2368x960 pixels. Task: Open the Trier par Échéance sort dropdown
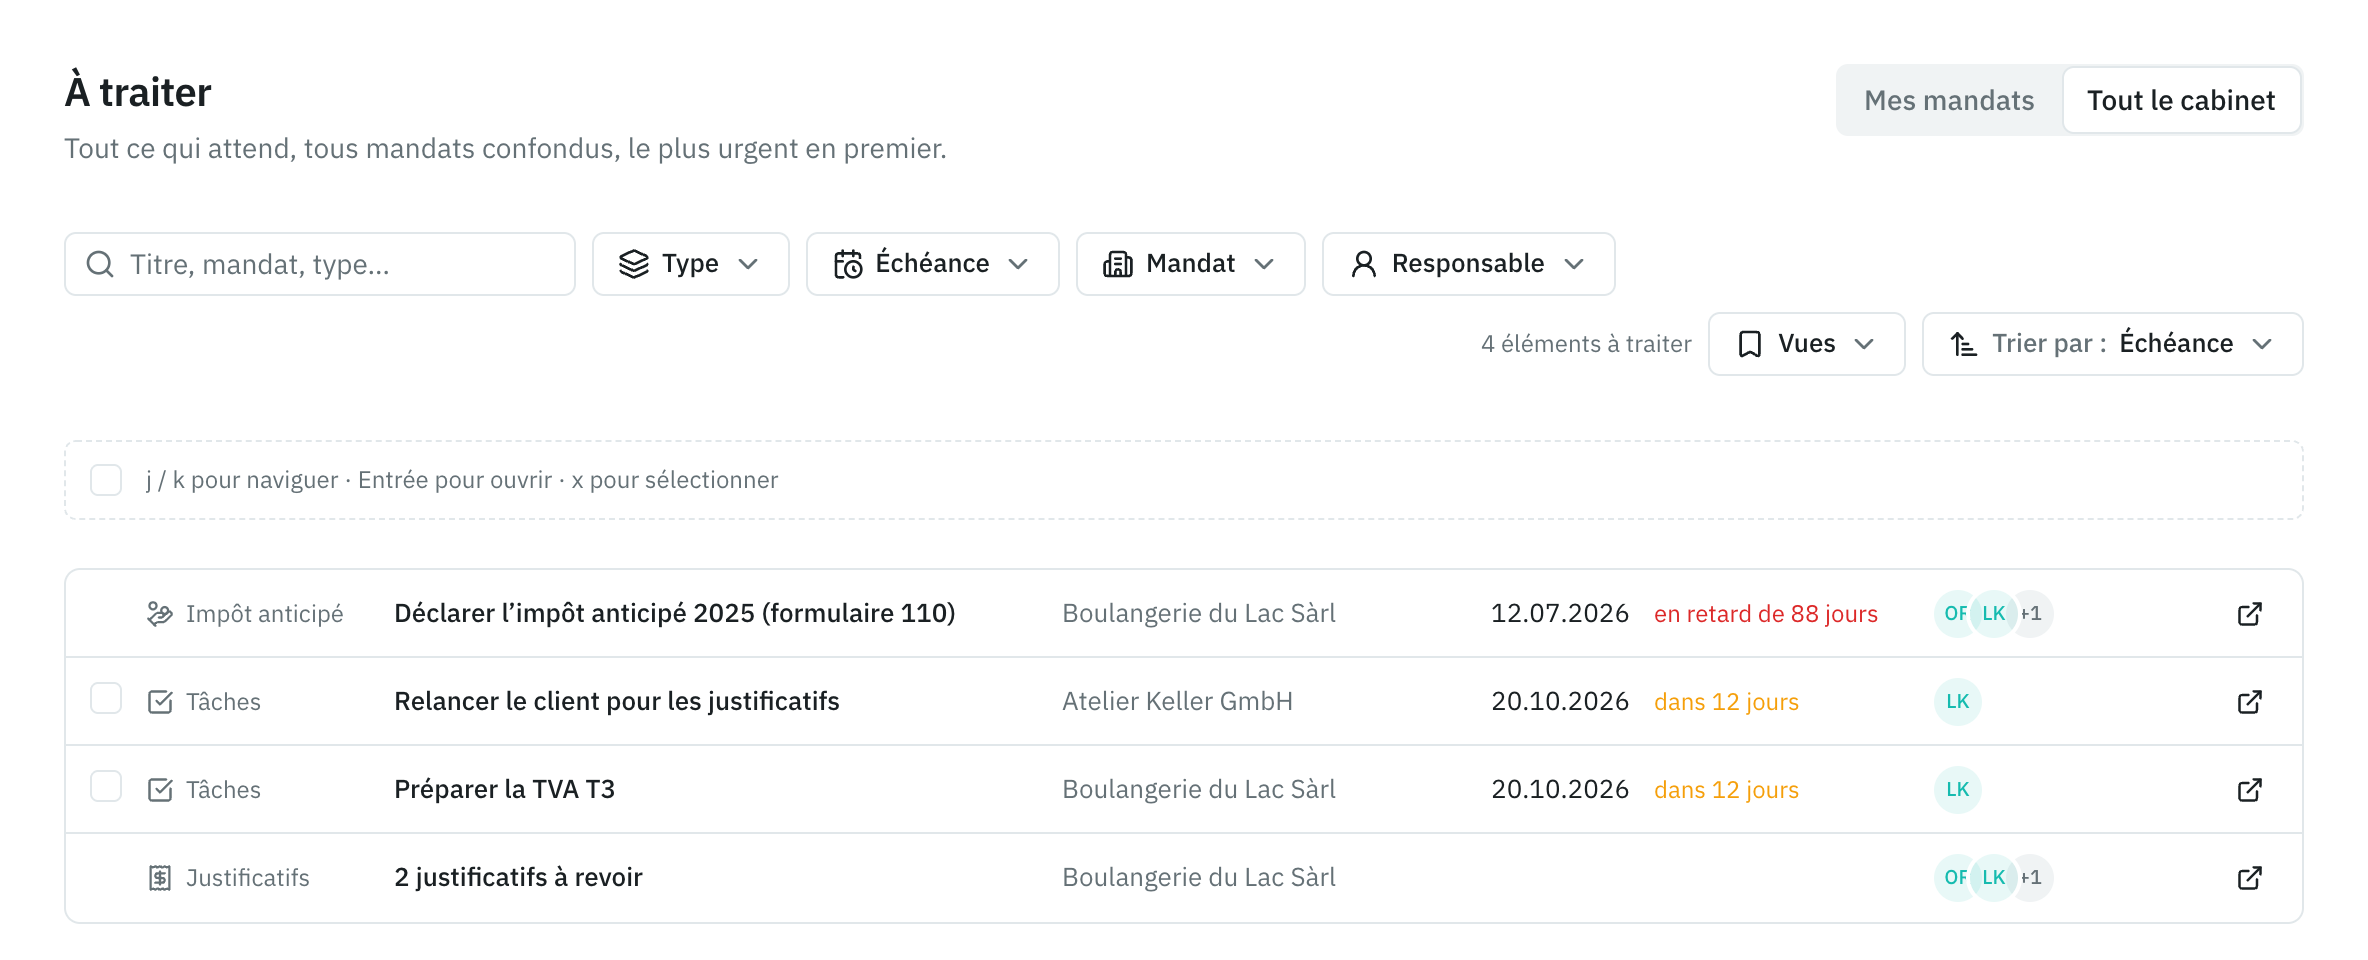pyautogui.click(x=2112, y=344)
